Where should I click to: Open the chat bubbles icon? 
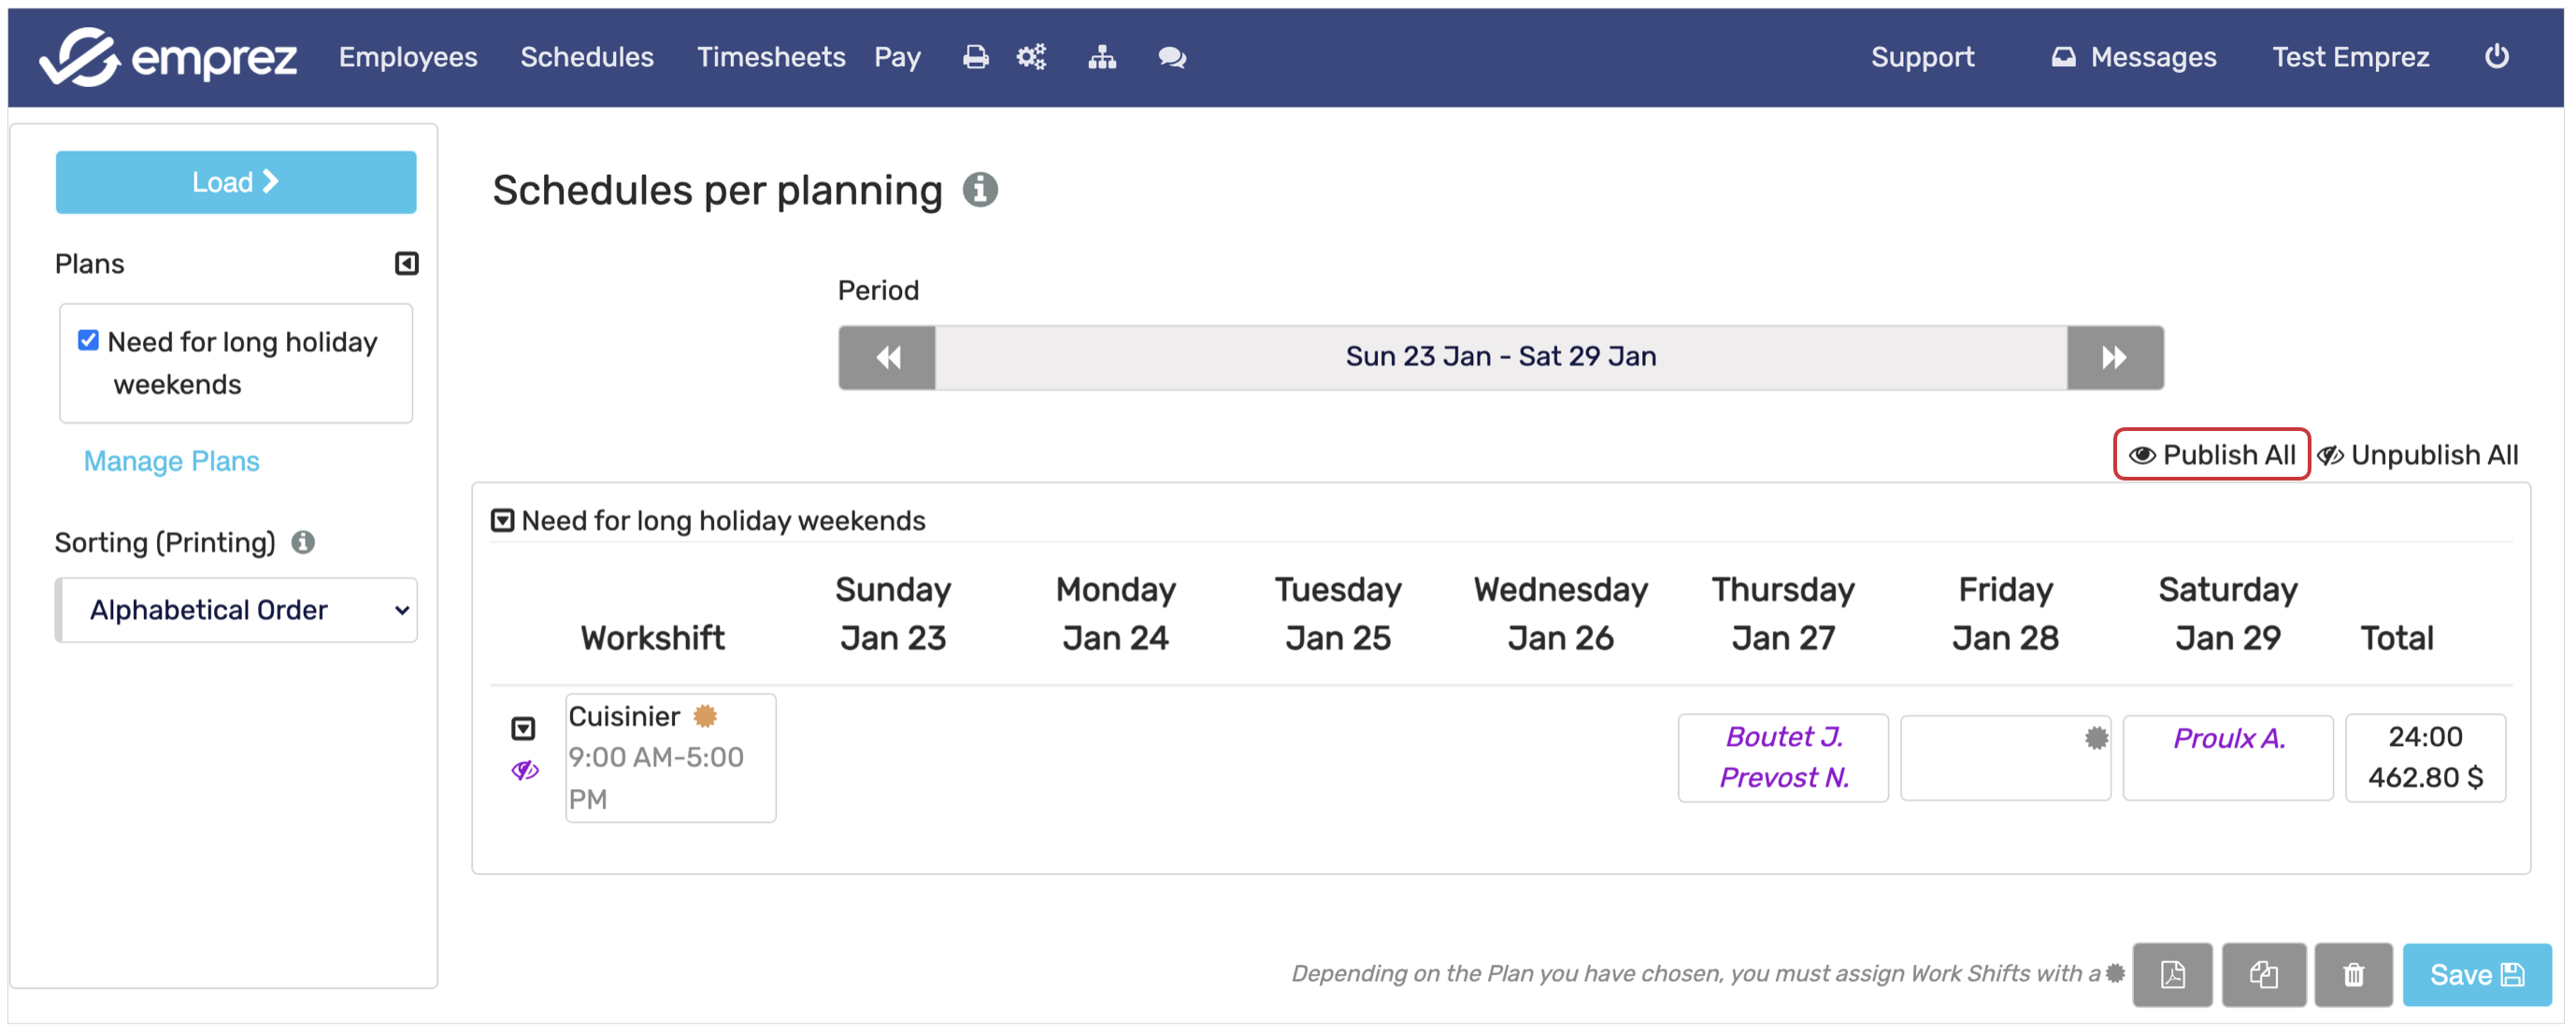(x=1172, y=57)
